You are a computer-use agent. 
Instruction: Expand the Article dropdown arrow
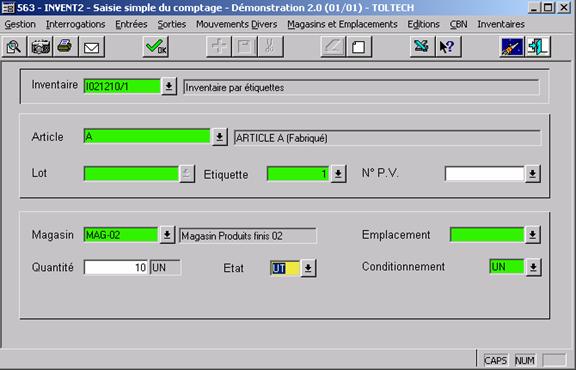tap(220, 137)
